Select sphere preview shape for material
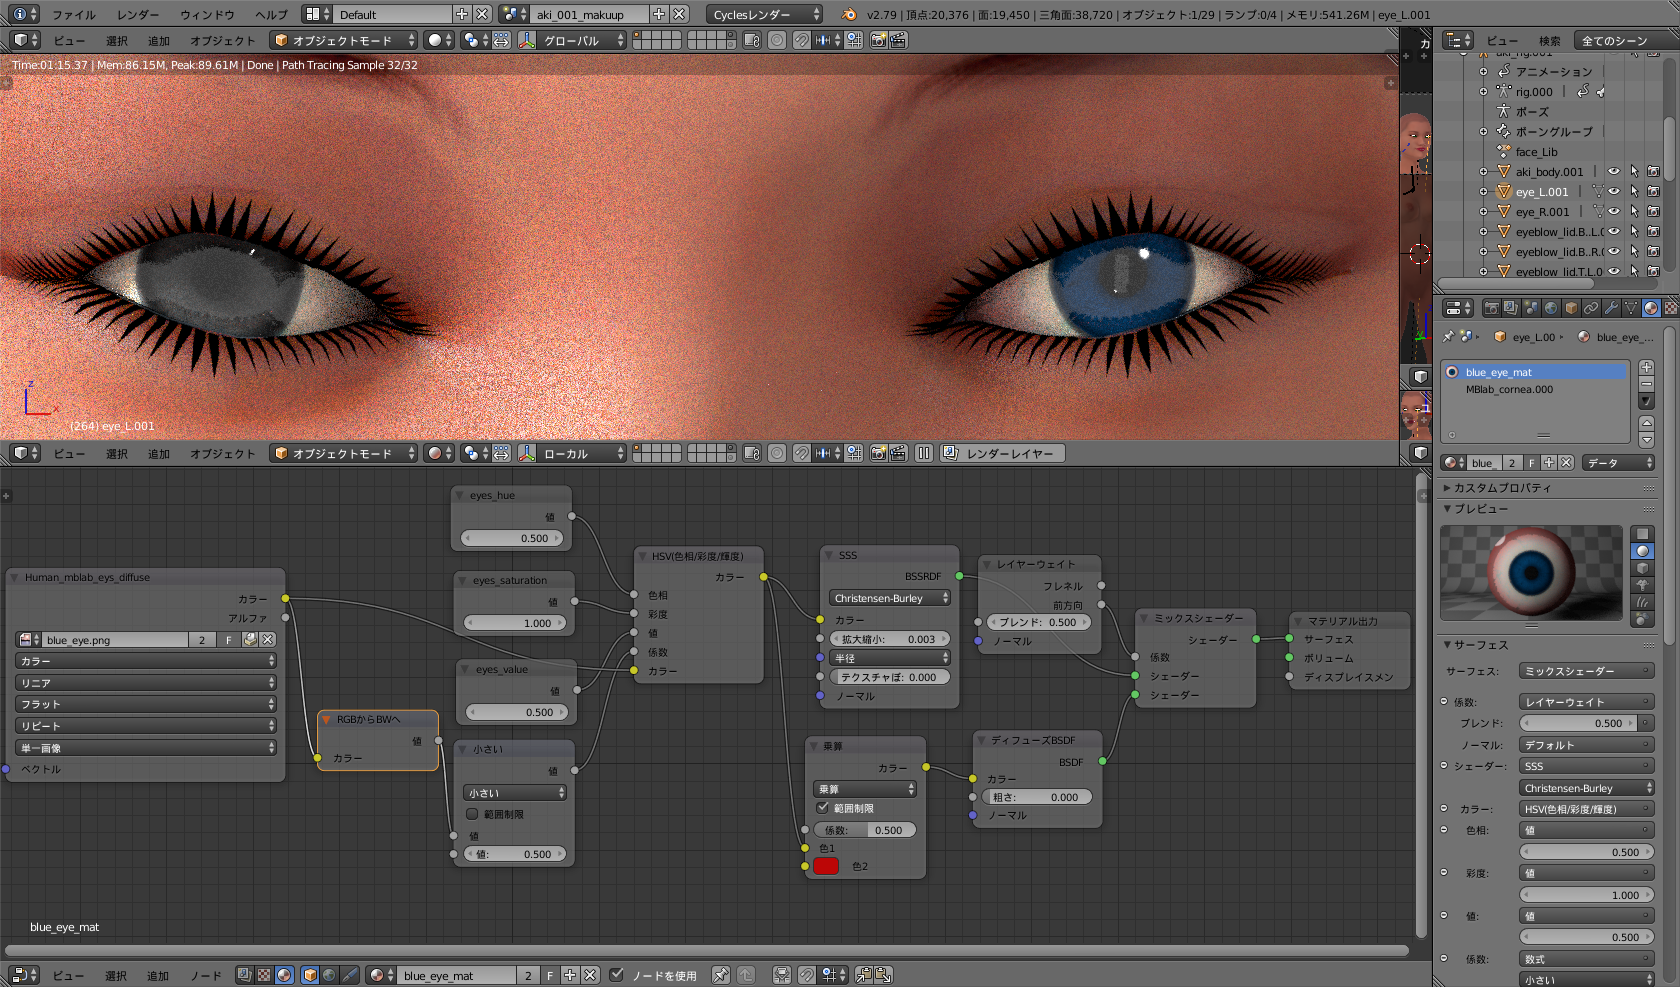The width and height of the screenshot is (1680, 987). pyautogui.click(x=1642, y=551)
